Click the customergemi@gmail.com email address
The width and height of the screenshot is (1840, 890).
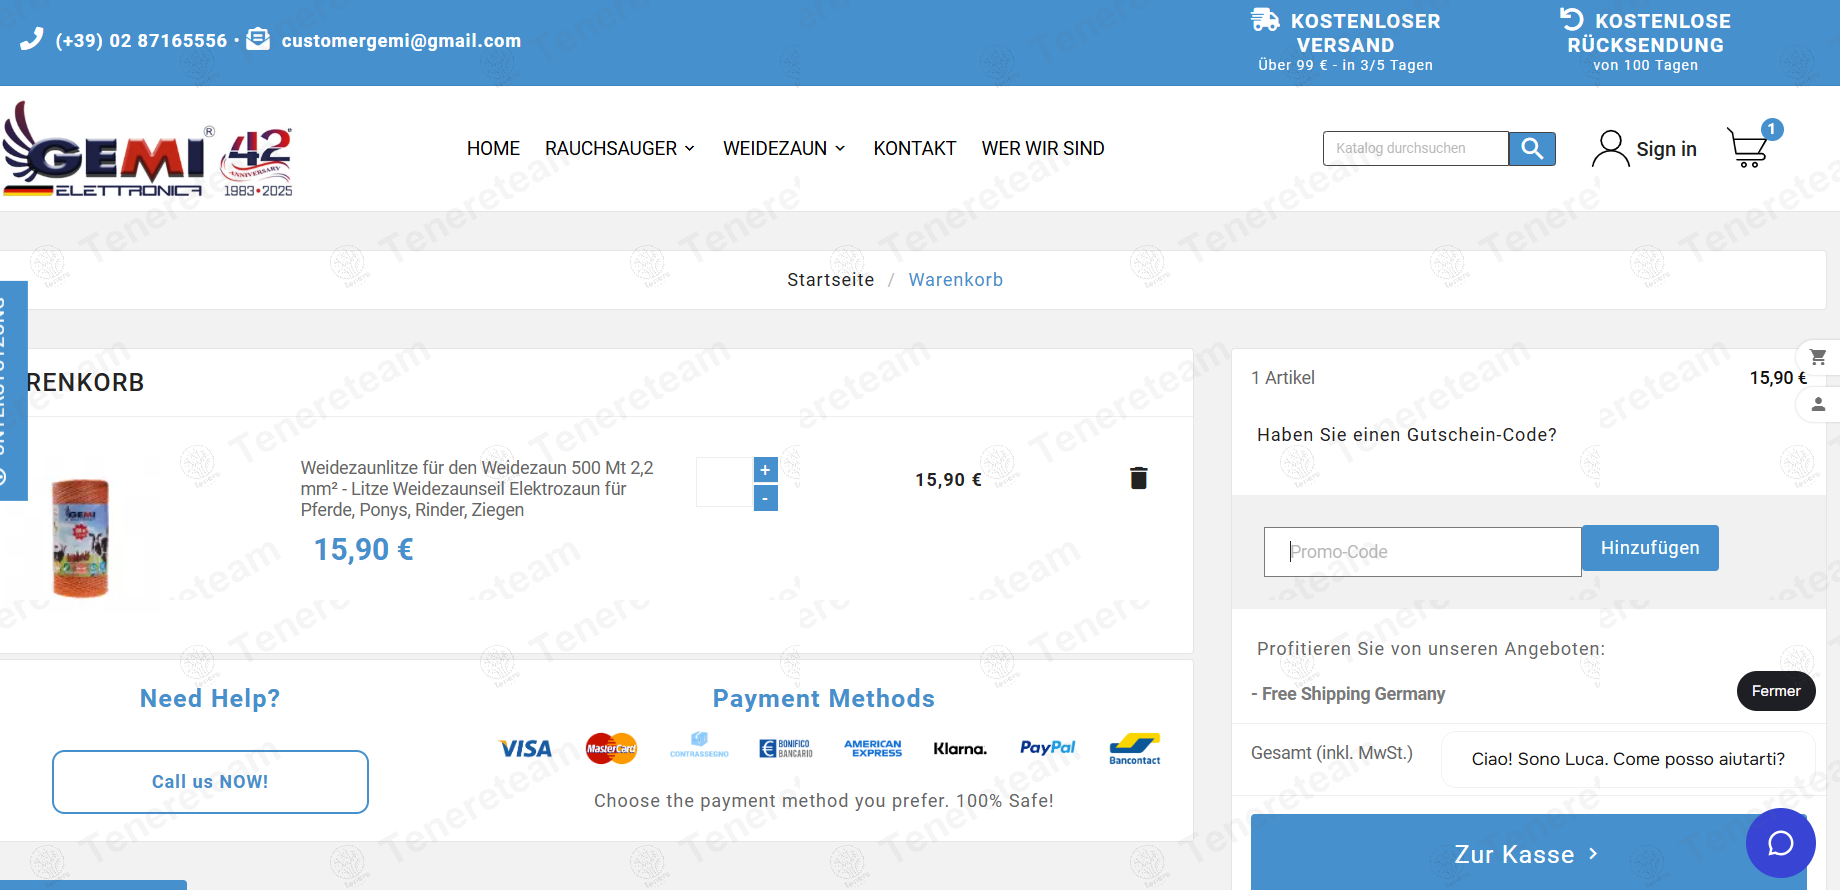[x=401, y=41]
